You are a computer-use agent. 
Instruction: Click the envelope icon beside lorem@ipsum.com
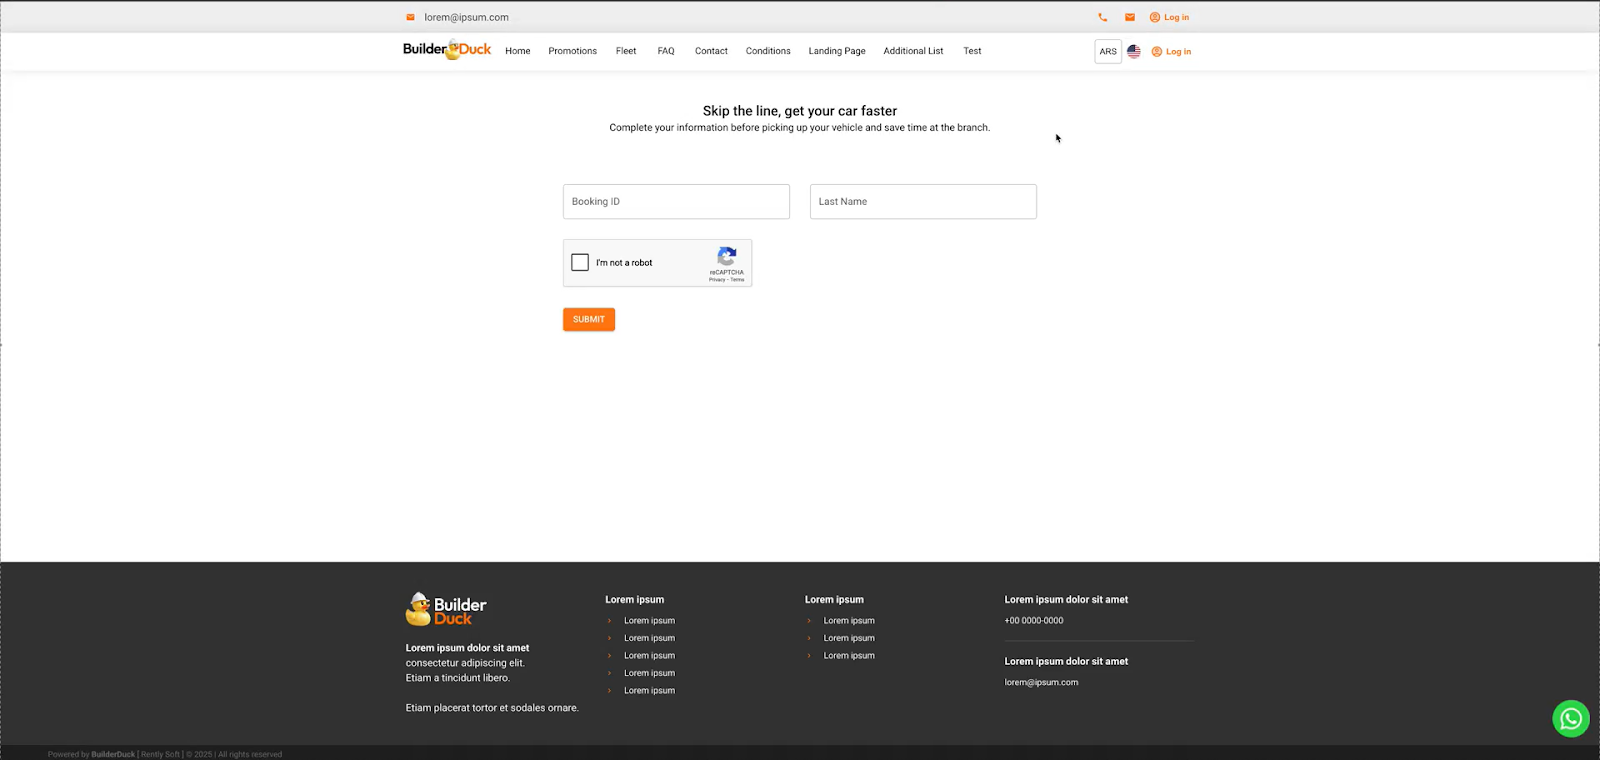pos(410,17)
